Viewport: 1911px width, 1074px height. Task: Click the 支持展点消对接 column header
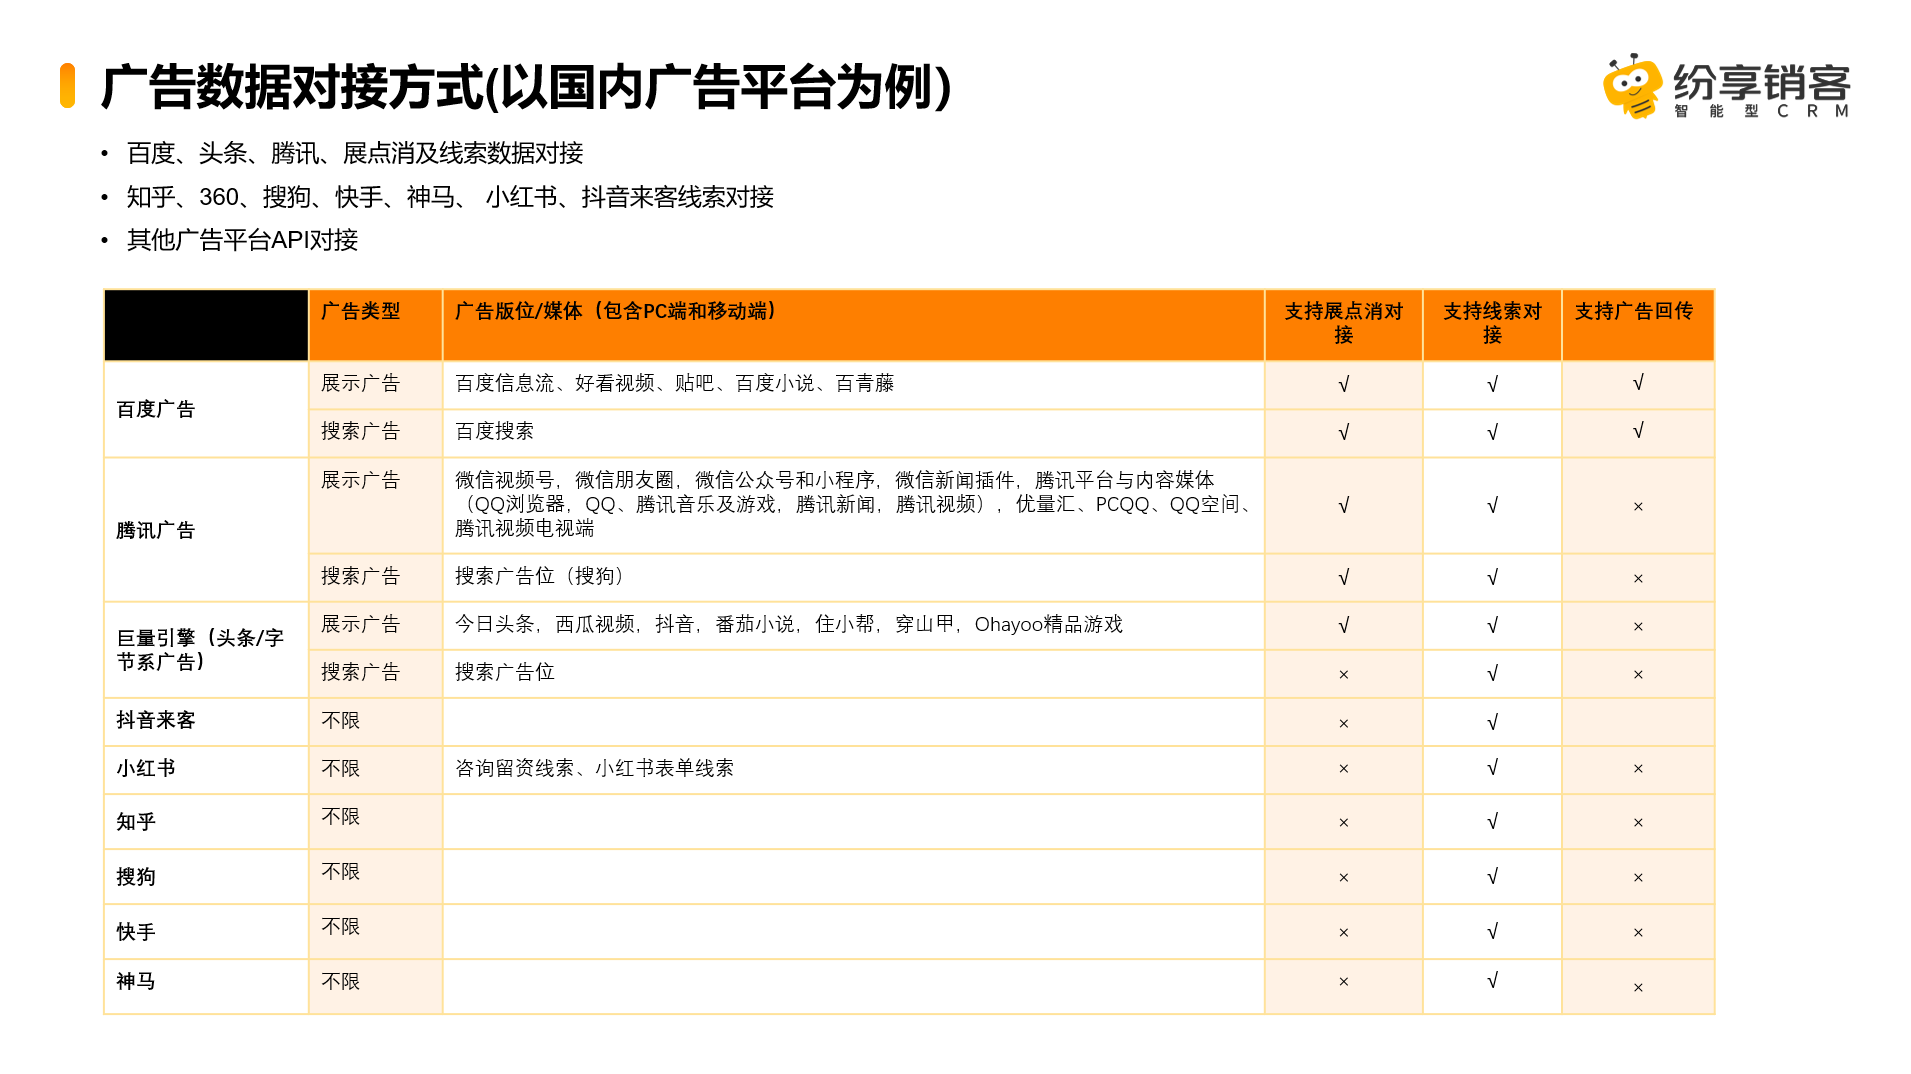click(x=1343, y=323)
